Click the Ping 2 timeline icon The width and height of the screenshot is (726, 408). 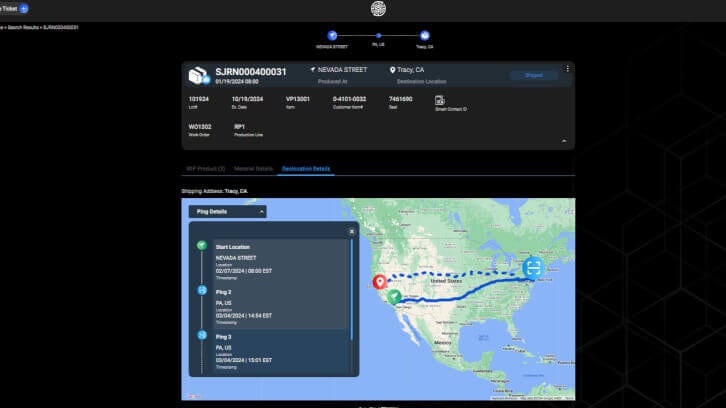pyautogui.click(x=201, y=291)
